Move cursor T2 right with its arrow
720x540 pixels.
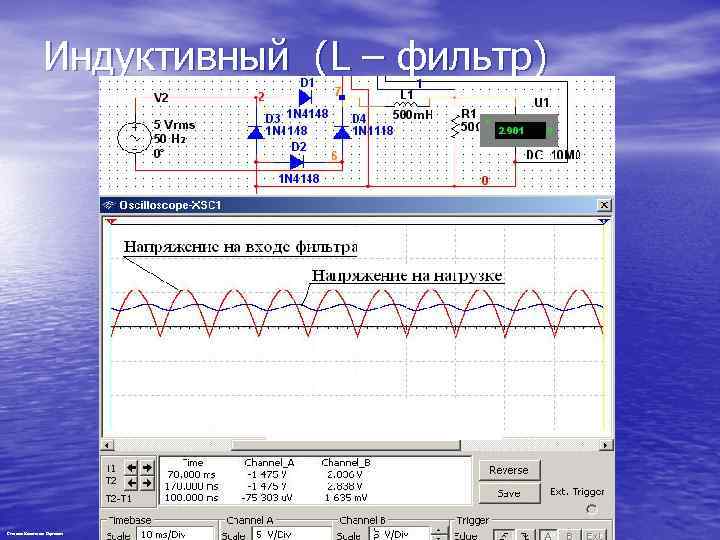(x=147, y=483)
